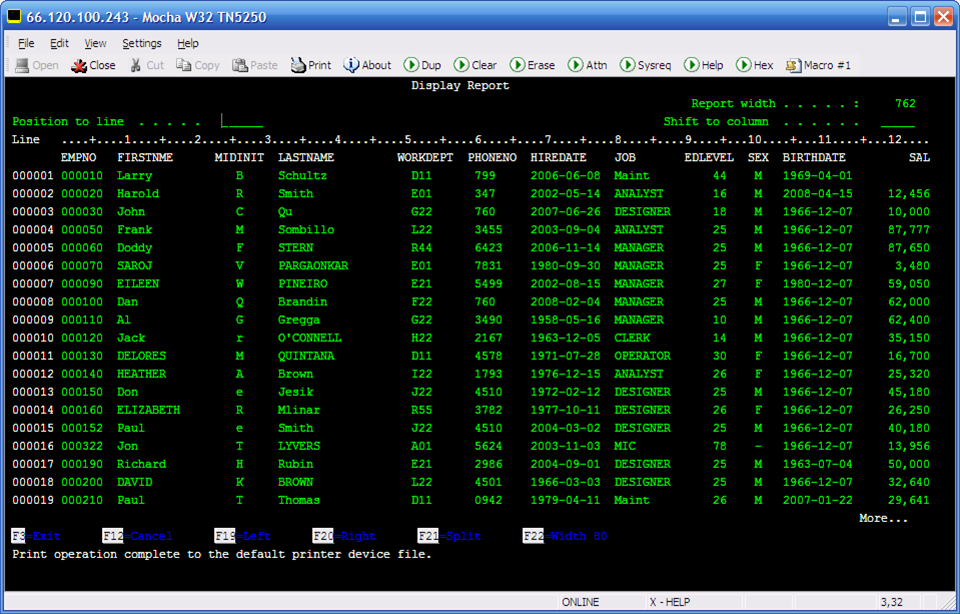Click the Position to line input field
The width and height of the screenshot is (960, 614).
242,121
